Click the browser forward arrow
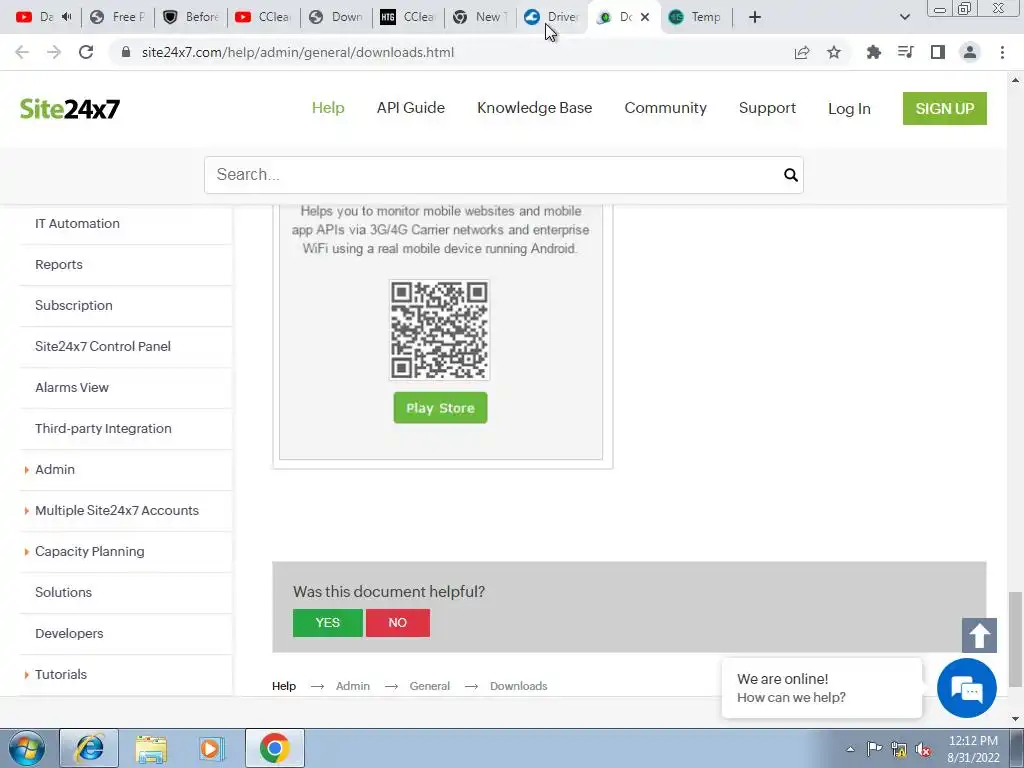The height and width of the screenshot is (768, 1024). click(x=54, y=52)
